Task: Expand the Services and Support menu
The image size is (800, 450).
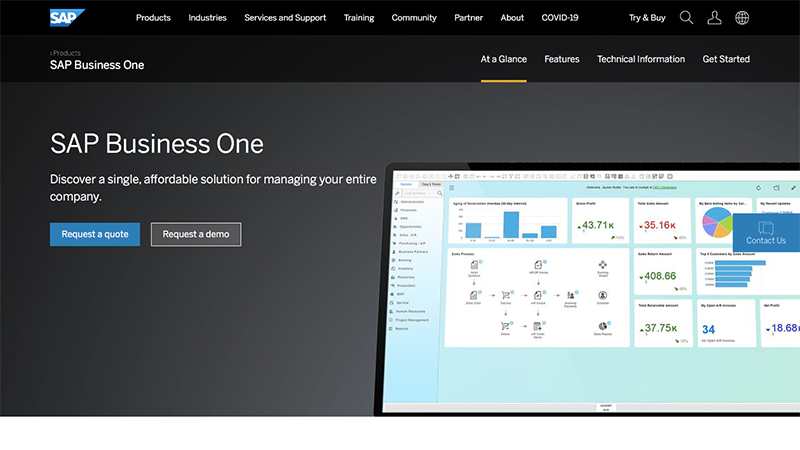Action: click(x=285, y=18)
